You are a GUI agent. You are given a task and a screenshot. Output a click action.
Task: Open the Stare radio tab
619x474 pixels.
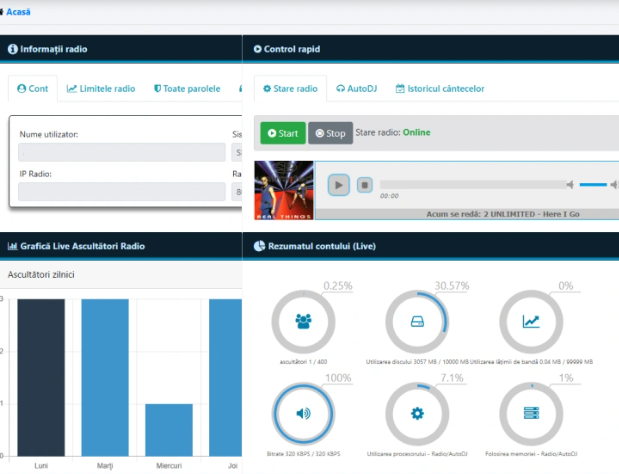tap(290, 89)
